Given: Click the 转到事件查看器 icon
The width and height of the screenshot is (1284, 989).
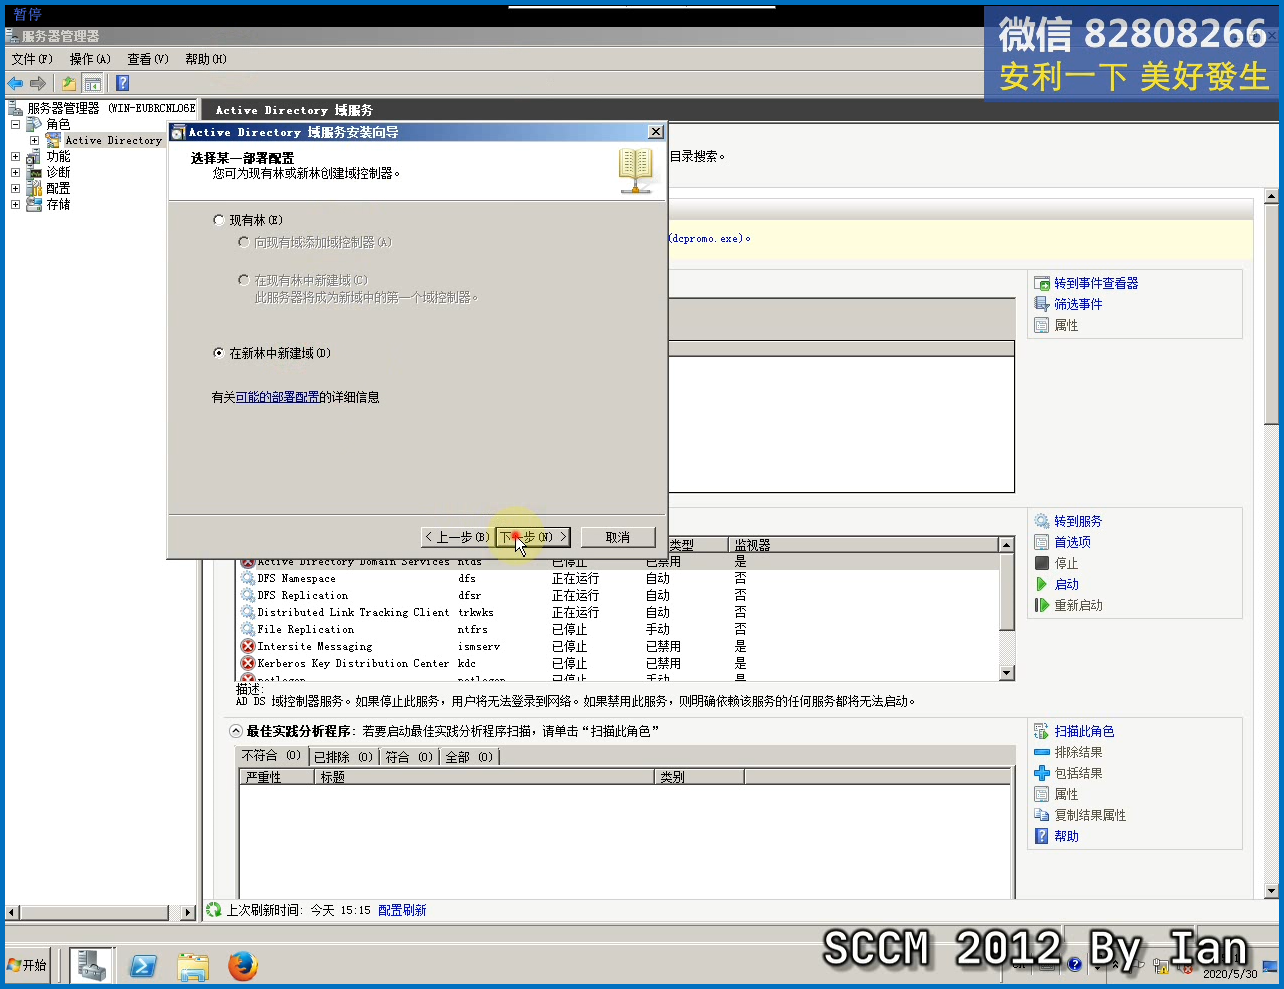Looking at the screenshot, I should click(1041, 283).
